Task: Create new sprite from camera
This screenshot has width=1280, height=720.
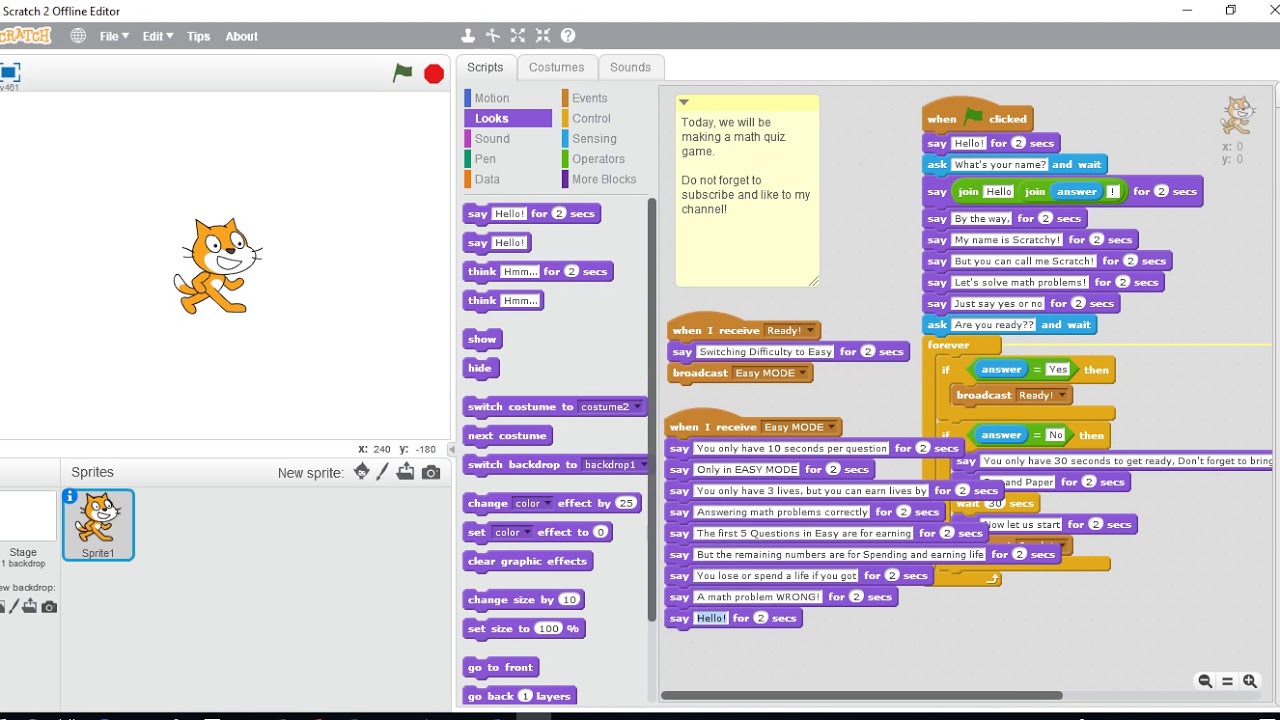Action: pos(431,472)
